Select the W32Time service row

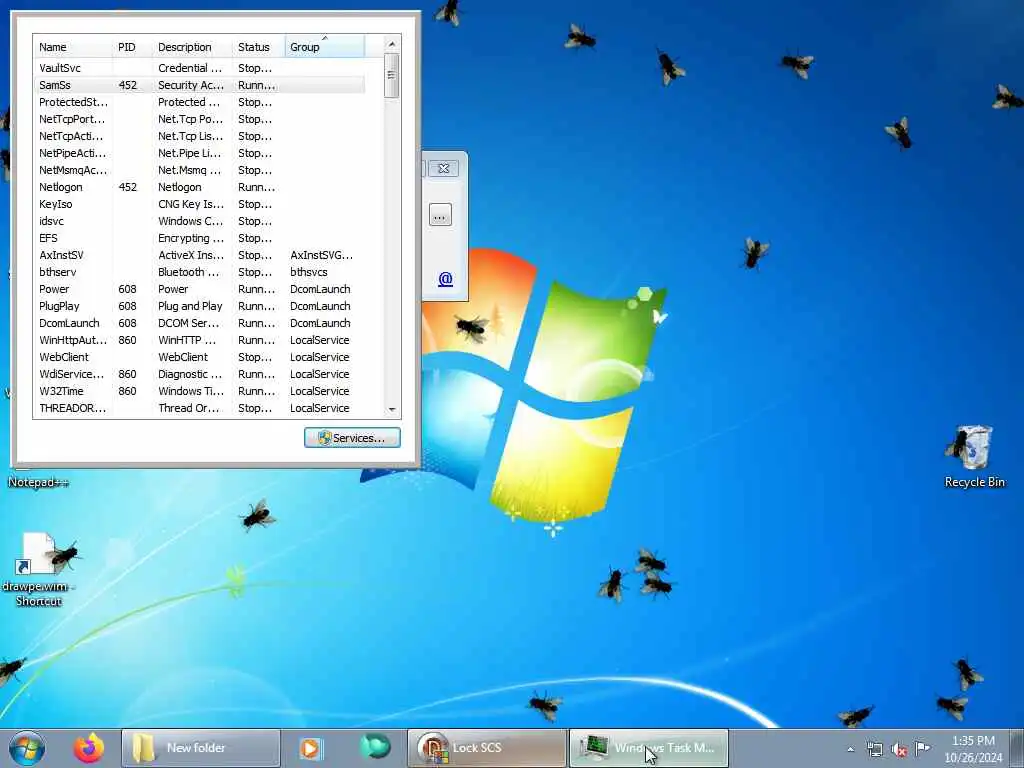[199, 391]
